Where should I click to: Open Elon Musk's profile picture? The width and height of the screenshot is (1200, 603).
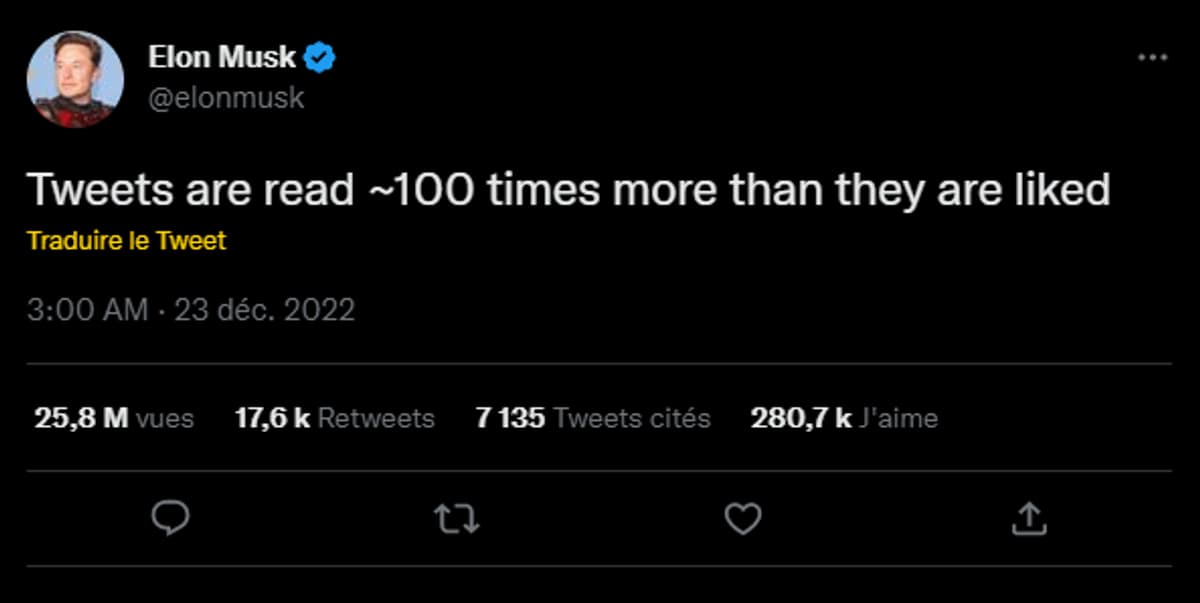[x=75, y=78]
